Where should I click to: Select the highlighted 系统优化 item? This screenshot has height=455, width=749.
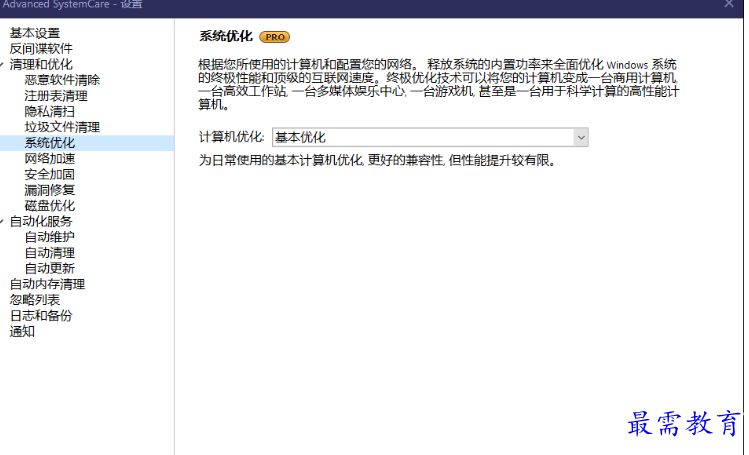pos(50,143)
